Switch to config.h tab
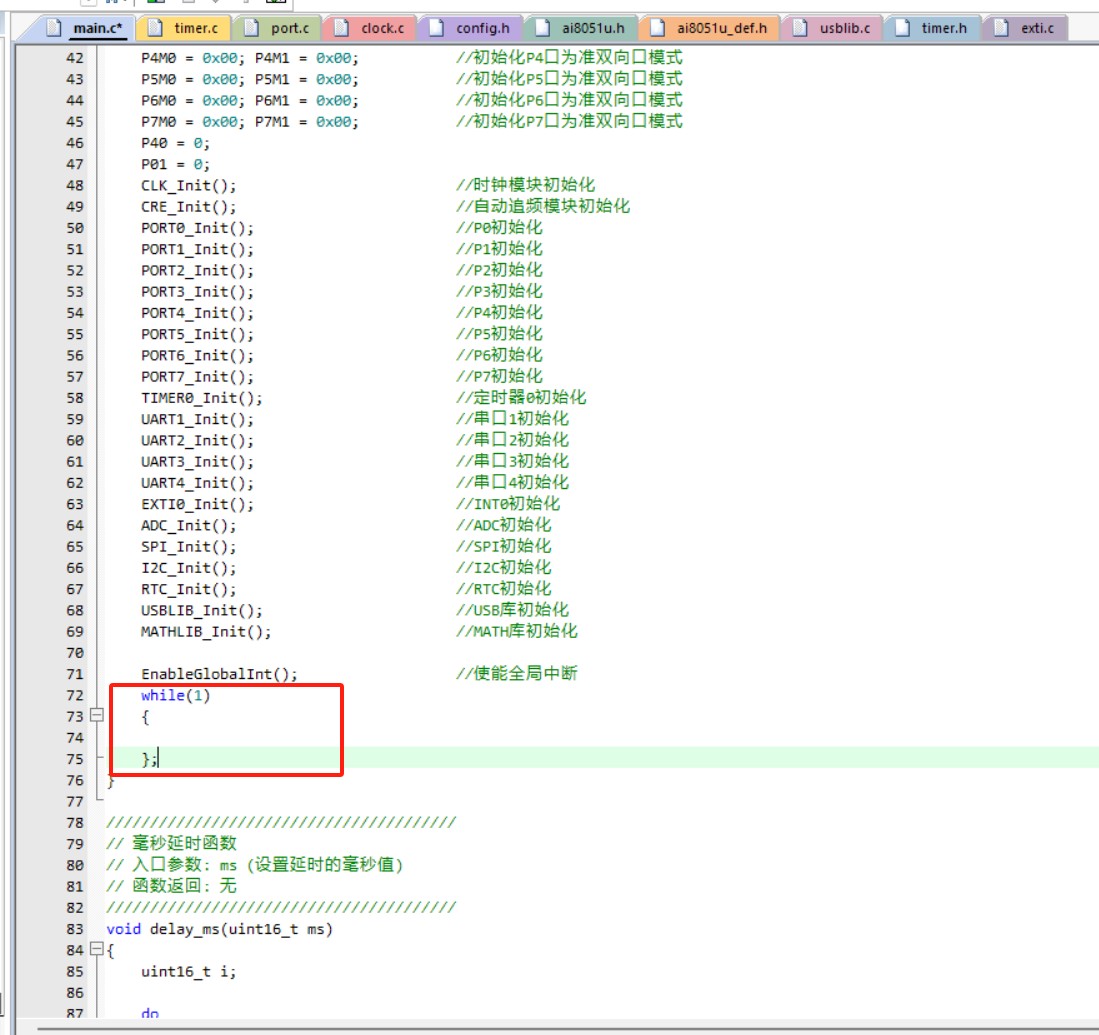Viewport: 1099px width, 1035px height. tap(482, 28)
